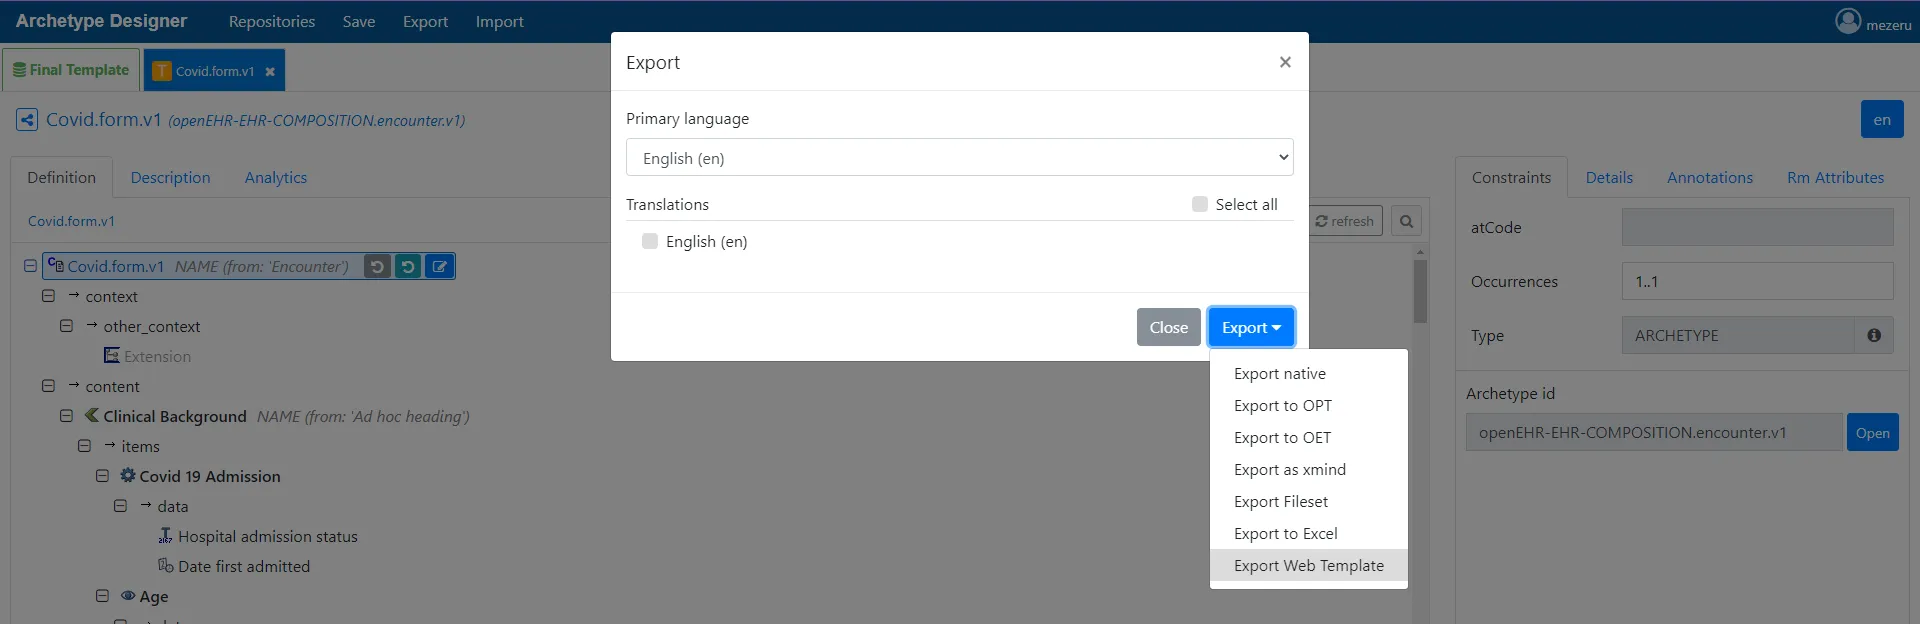Click the Open button beside Archetype id
Screen dimensions: 1920x624
(1872, 433)
